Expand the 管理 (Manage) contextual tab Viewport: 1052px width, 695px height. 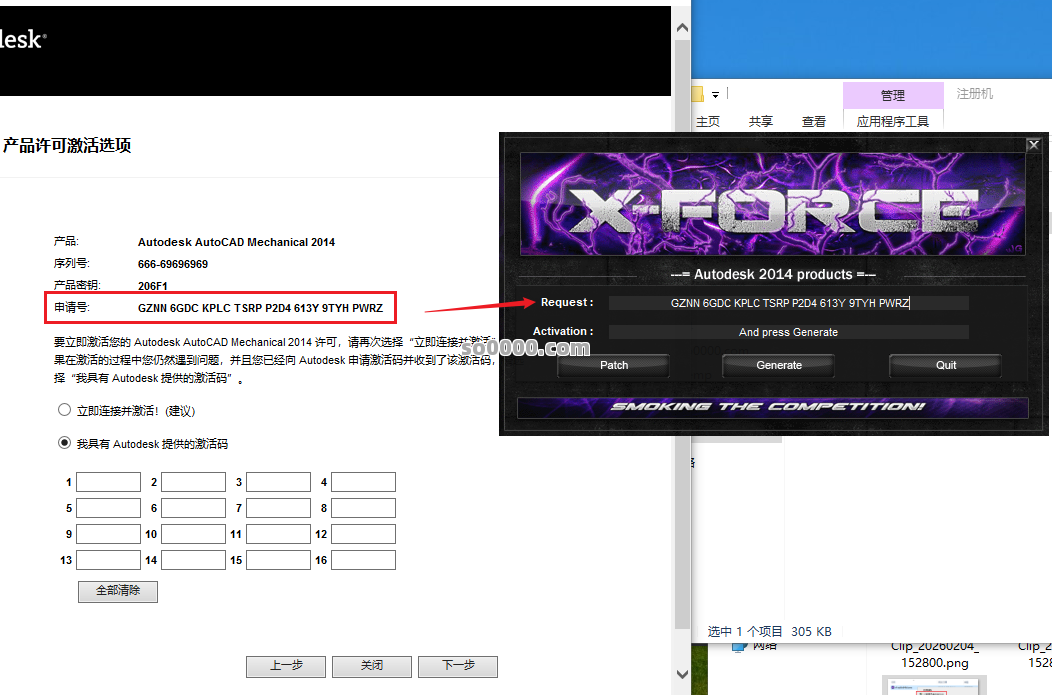892,95
